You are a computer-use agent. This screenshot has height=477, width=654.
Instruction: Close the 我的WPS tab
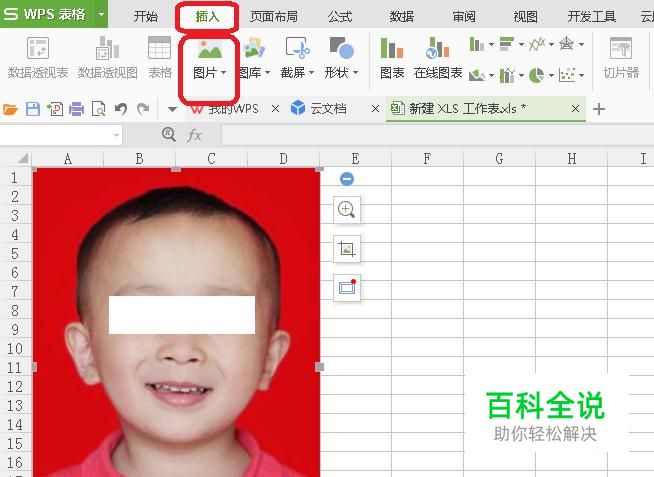click(275, 109)
